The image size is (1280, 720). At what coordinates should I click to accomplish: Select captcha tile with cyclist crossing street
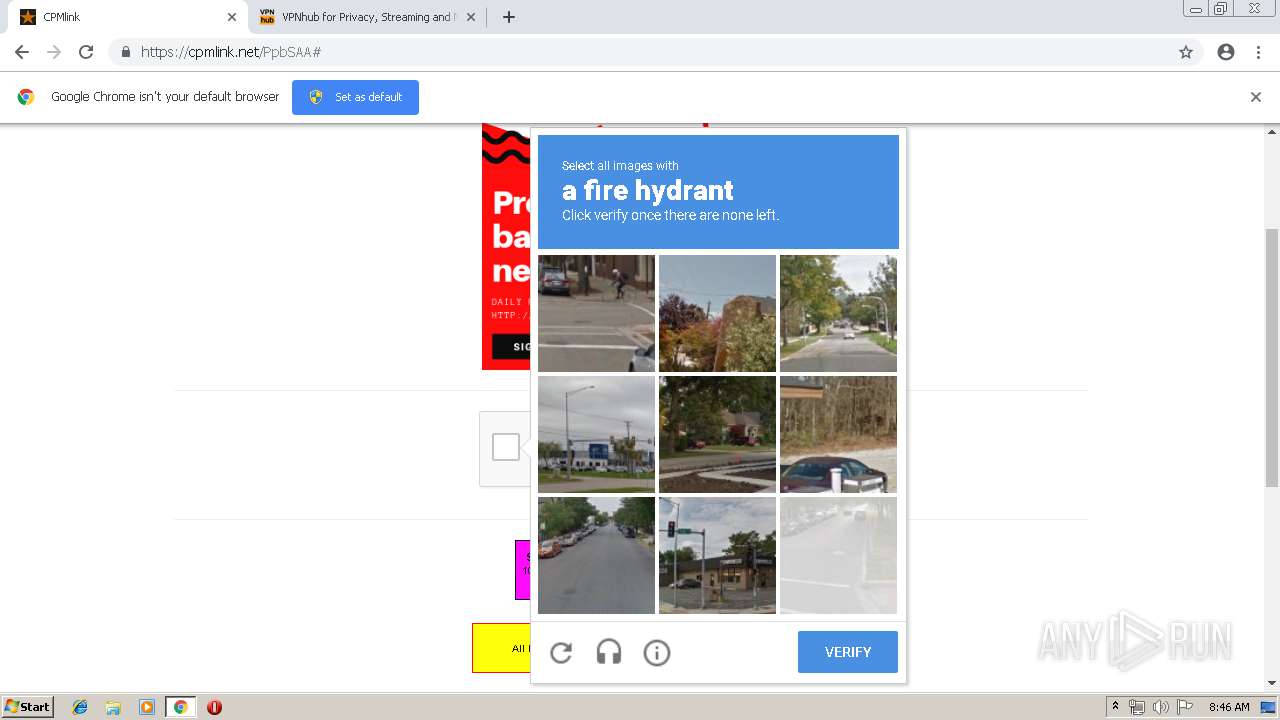[x=596, y=313]
